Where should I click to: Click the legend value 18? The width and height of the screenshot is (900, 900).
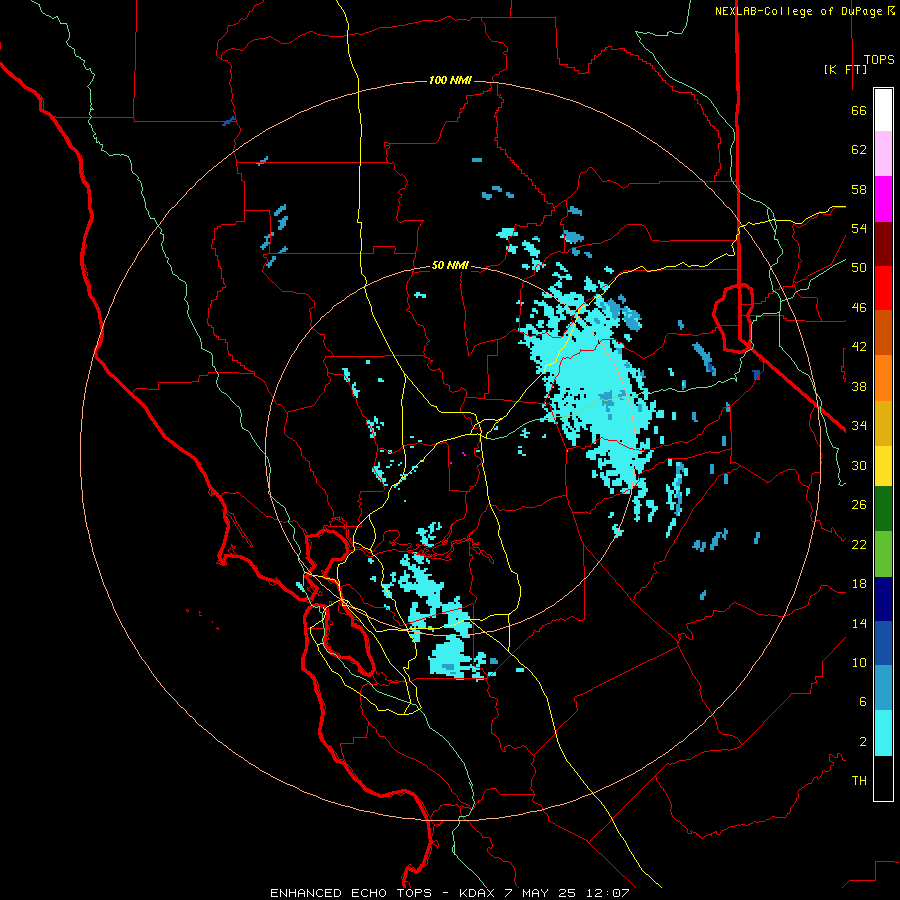[x=859, y=584]
